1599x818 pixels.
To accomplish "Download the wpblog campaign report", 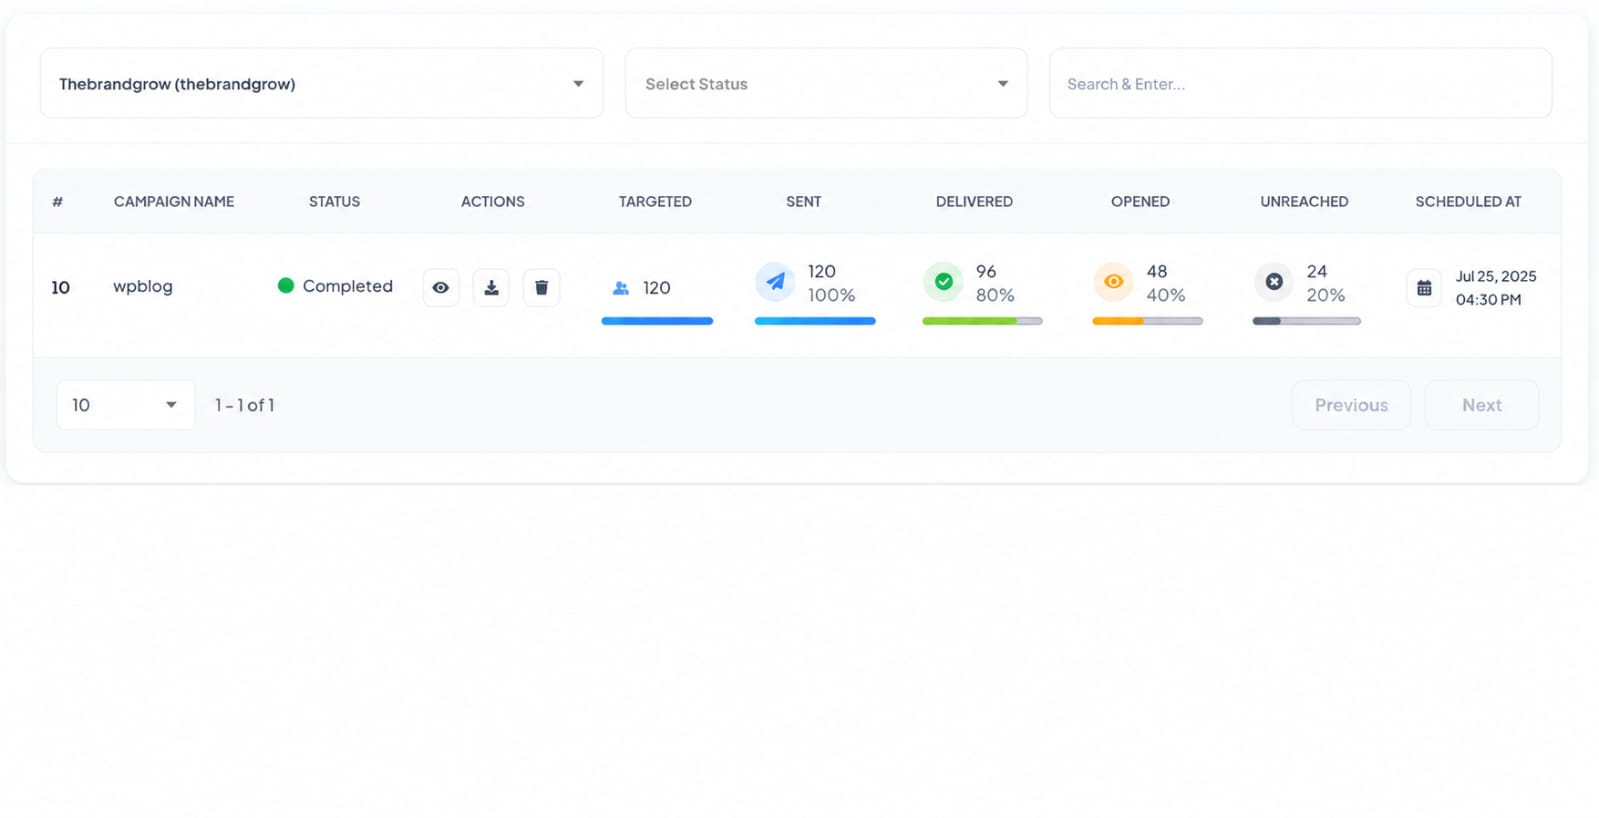I will [x=491, y=288].
